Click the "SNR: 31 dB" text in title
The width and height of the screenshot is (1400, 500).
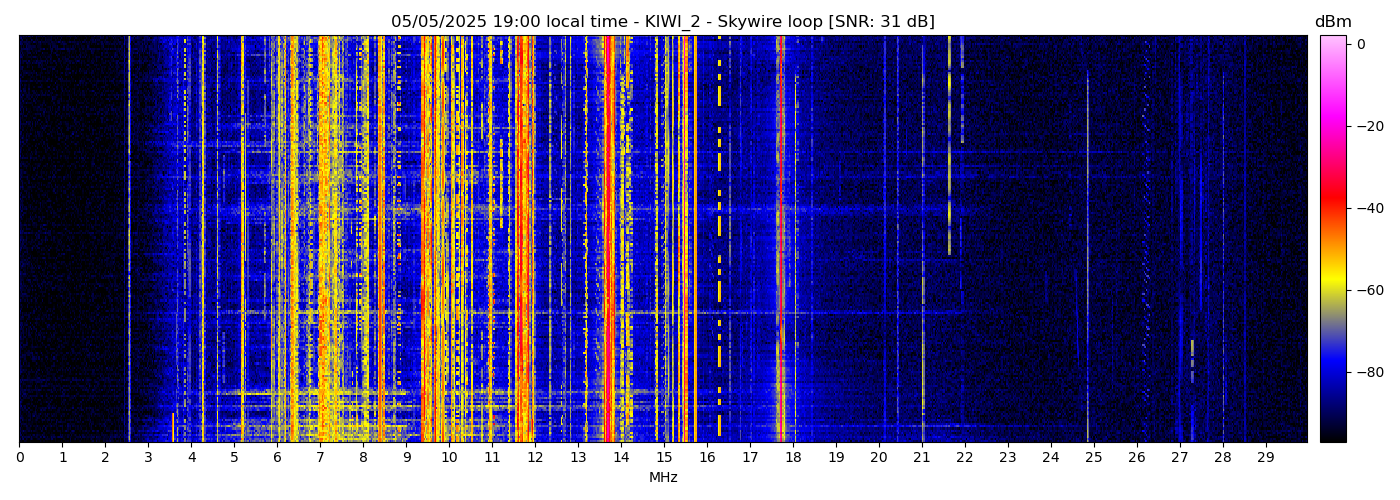point(881,22)
